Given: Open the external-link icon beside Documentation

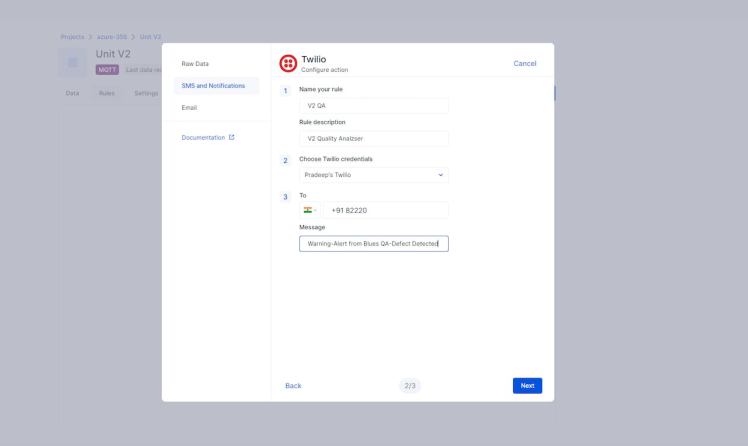Looking at the screenshot, I should point(231,137).
